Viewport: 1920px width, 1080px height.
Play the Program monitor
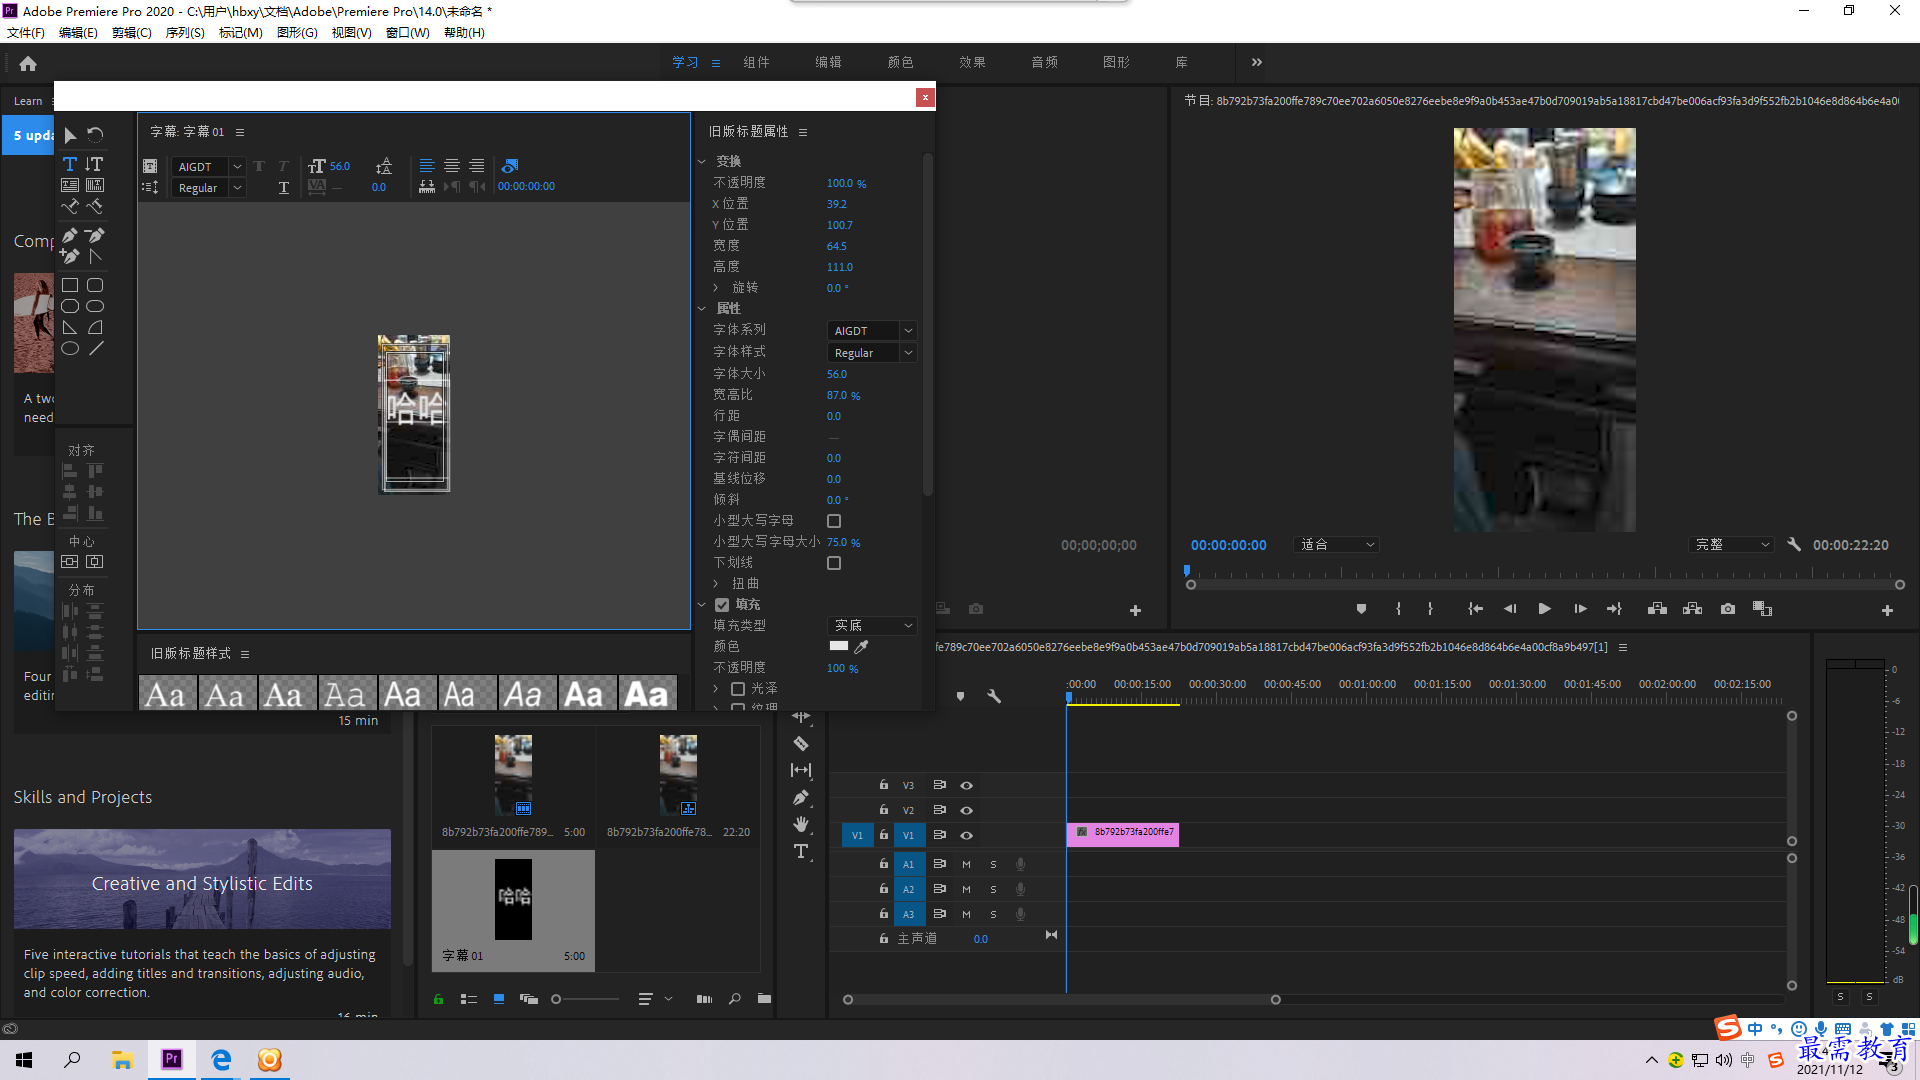1544,609
